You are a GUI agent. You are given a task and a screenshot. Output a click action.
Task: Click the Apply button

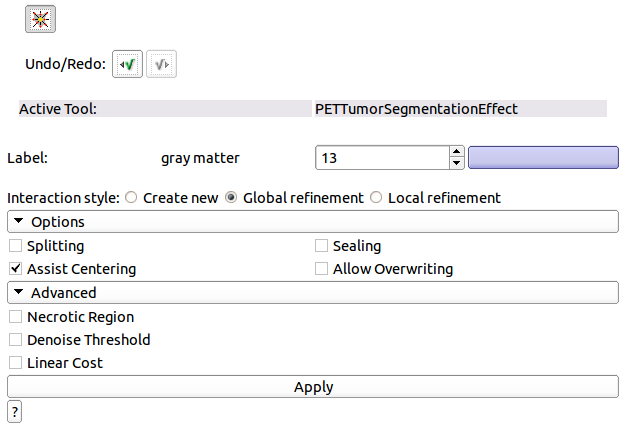(x=313, y=387)
